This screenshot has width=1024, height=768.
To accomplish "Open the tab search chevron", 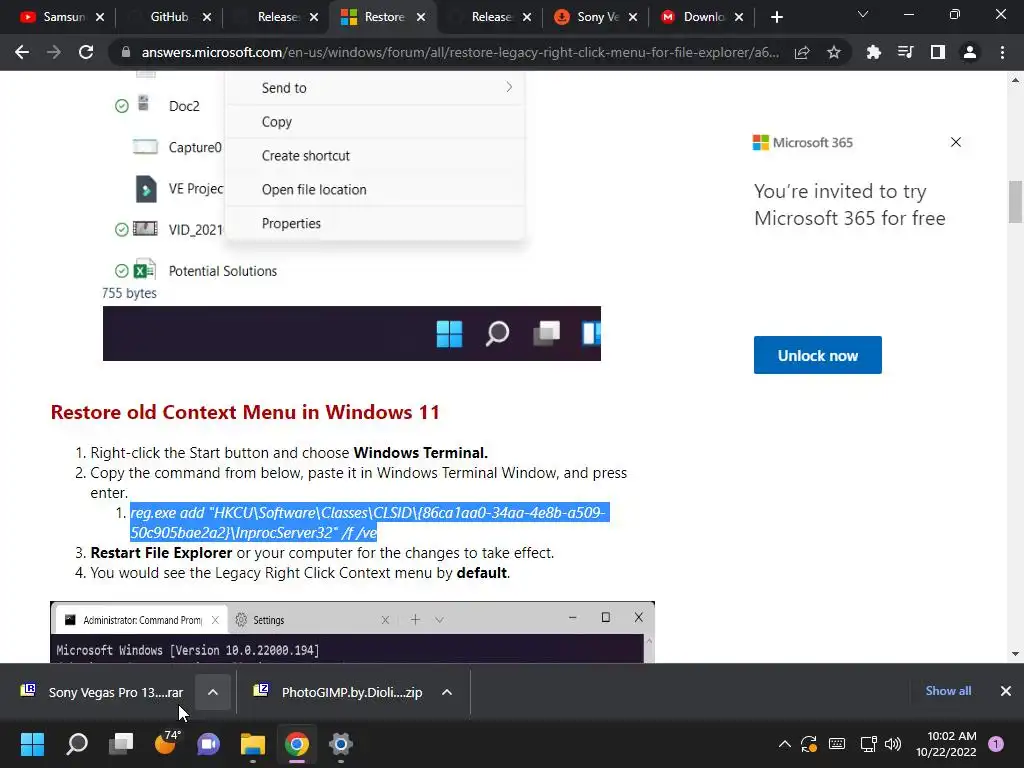I will (x=863, y=14).
